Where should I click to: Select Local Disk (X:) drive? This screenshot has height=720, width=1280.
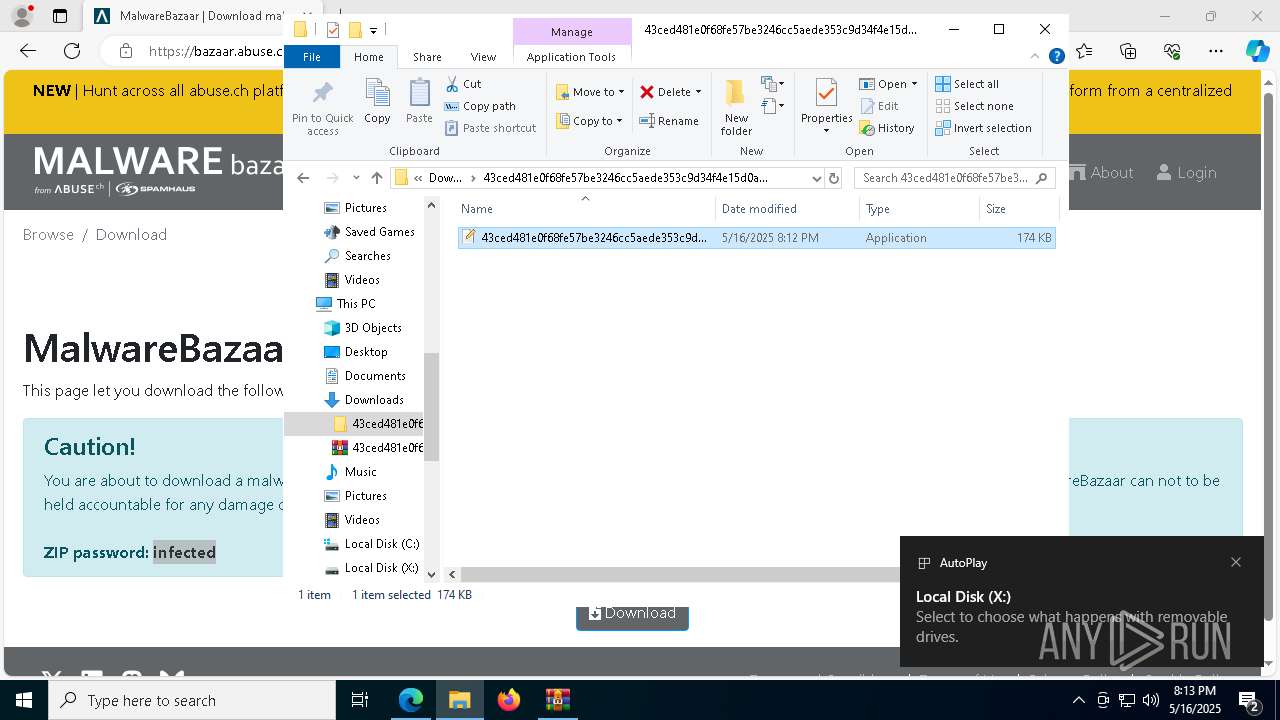(371, 568)
